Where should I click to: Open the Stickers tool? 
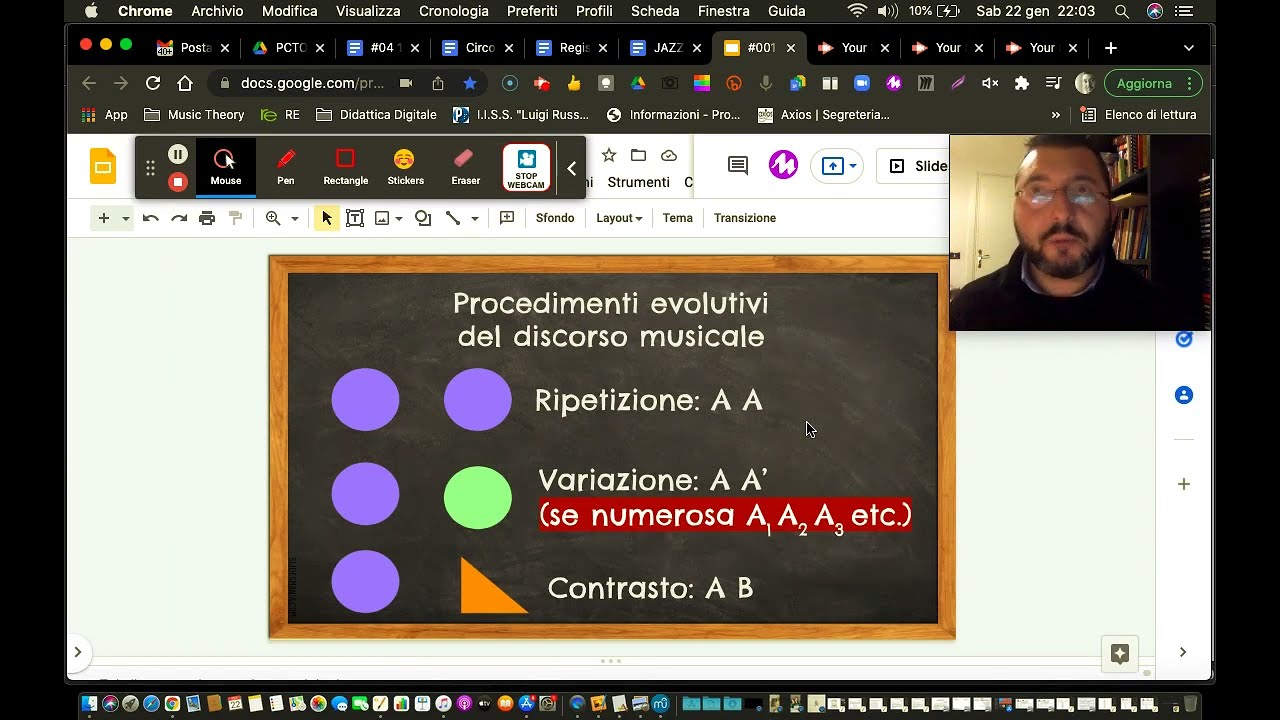click(405, 167)
